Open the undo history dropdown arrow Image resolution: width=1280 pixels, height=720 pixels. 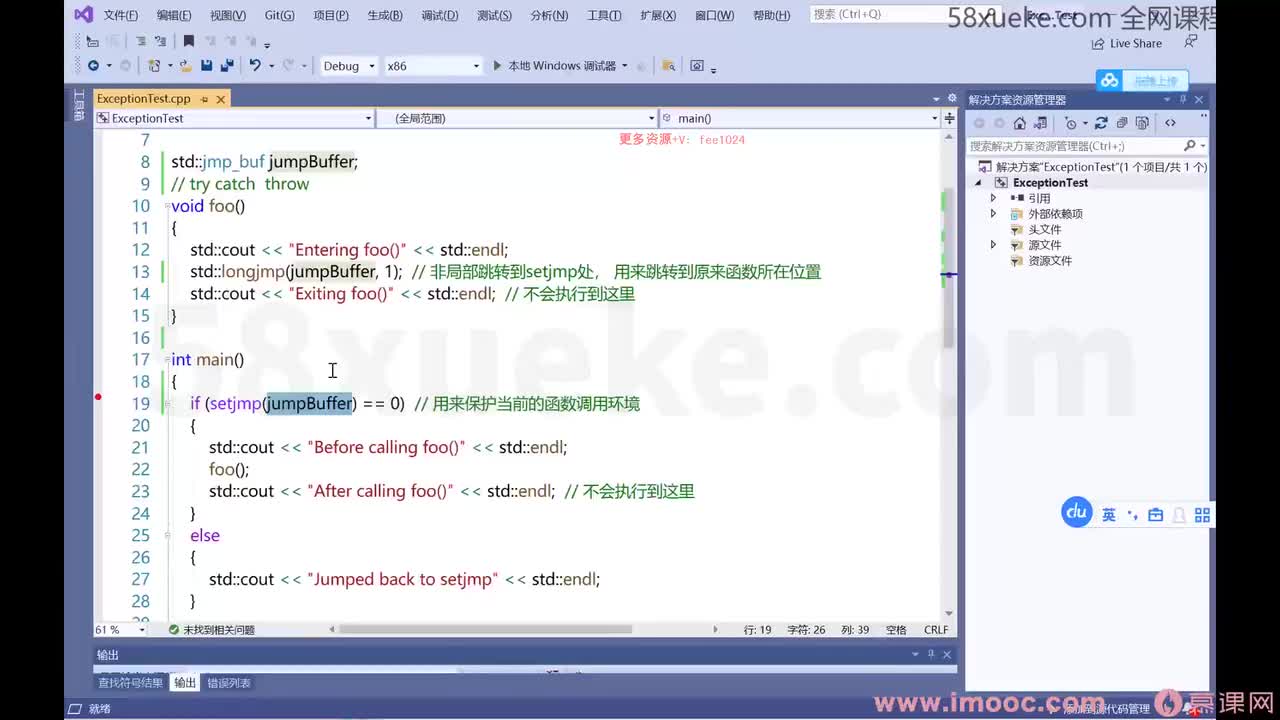pyautogui.click(x=270, y=66)
